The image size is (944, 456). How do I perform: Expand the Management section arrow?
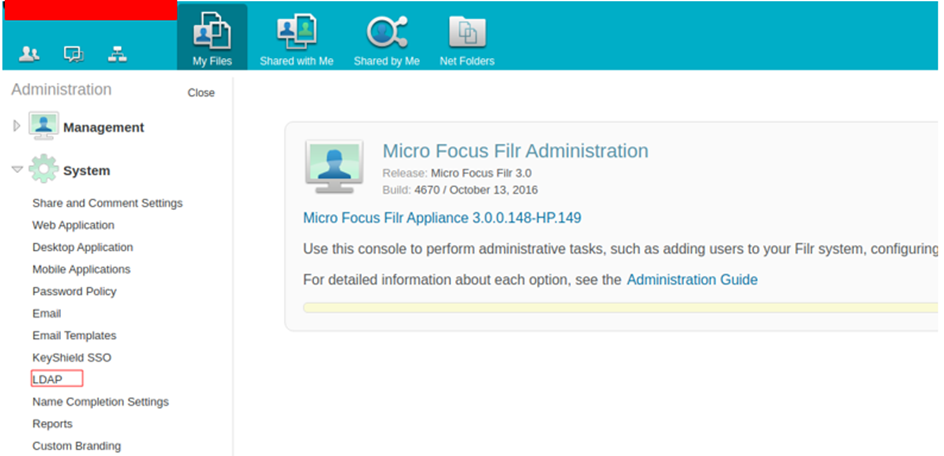coord(16,126)
